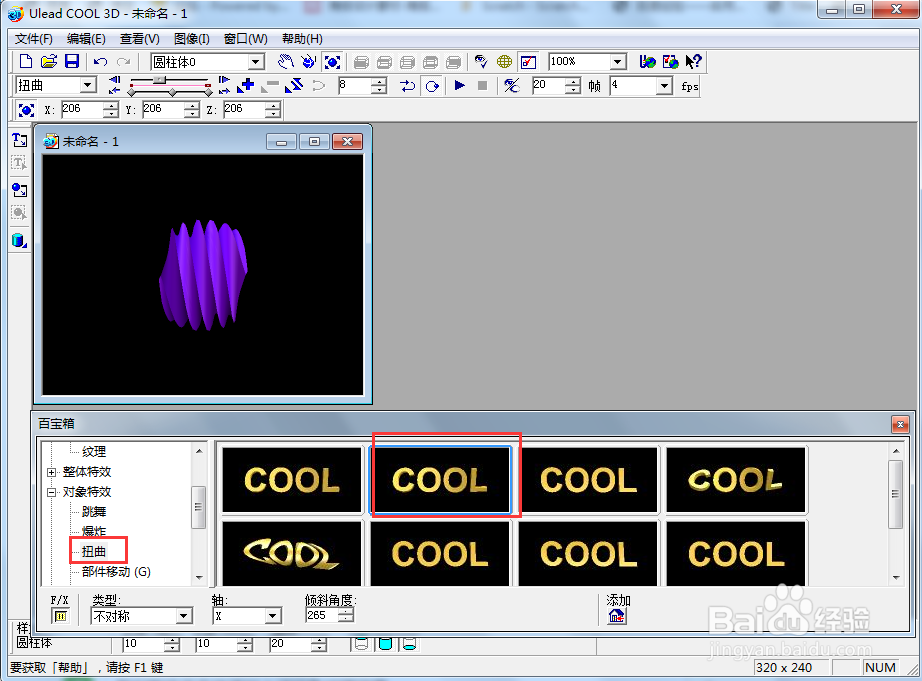
Task: Open the 帮助(H) menu
Action: pyautogui.click(x=302, y=39)
